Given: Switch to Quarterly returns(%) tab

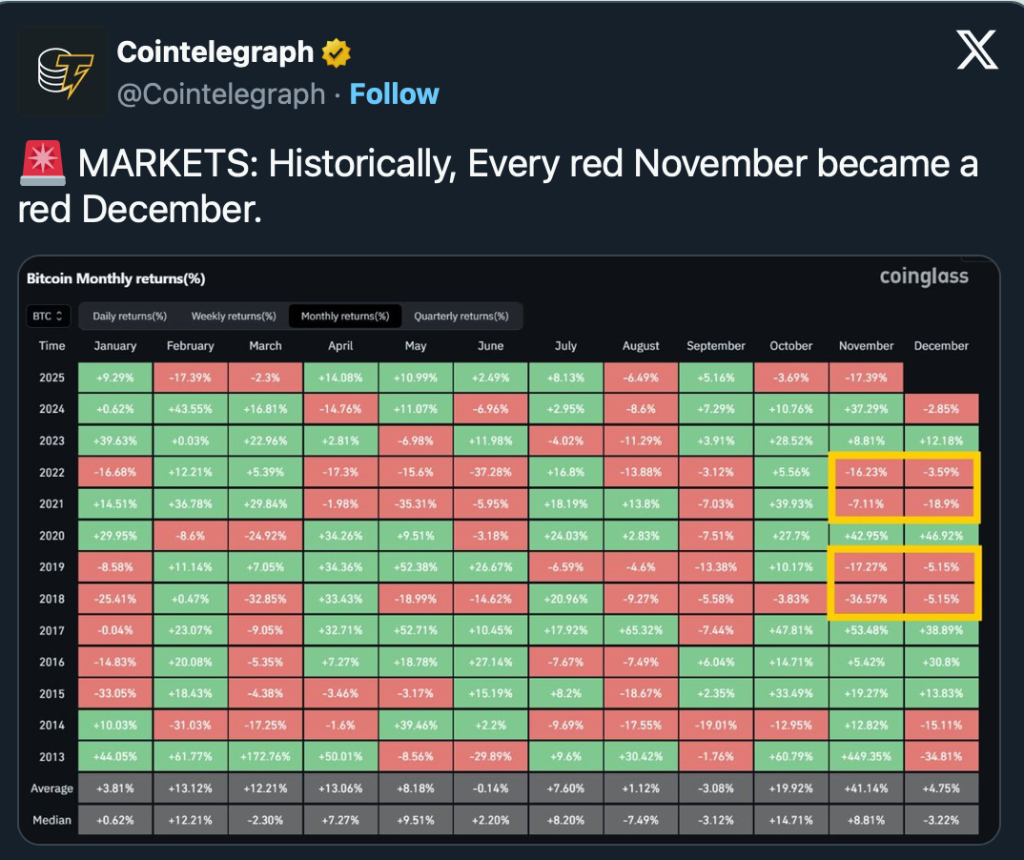Looking at the screenshot, I should [x=461, y=316].
